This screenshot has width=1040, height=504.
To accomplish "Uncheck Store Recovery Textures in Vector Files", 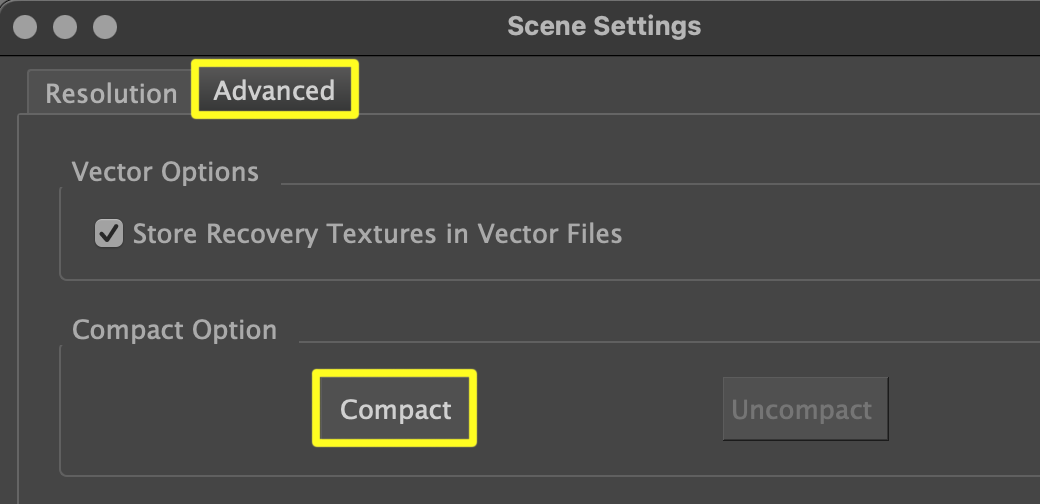I will (107, 234).
